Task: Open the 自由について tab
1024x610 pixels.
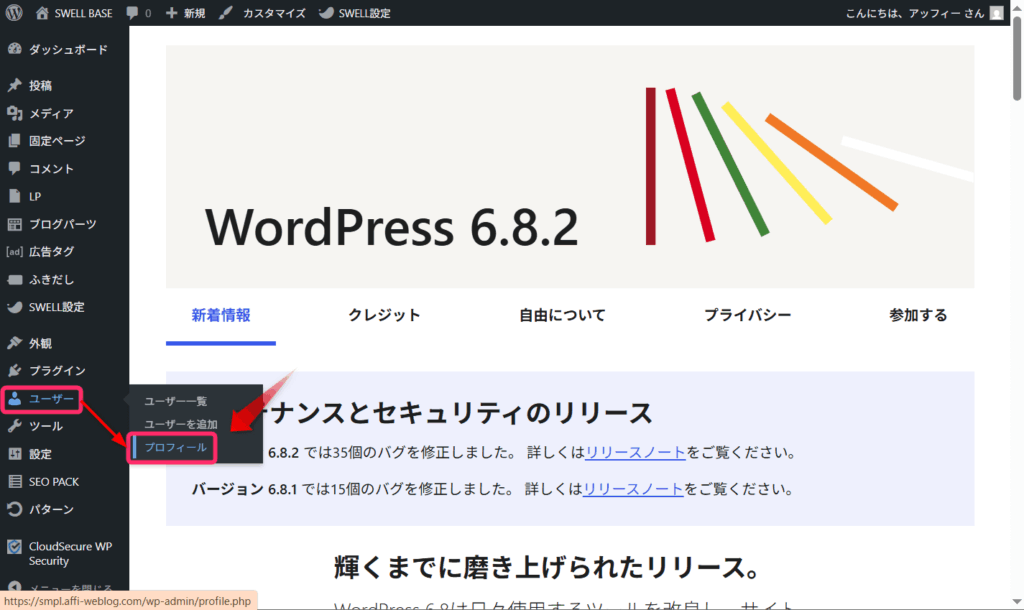Action: (562, 315)
